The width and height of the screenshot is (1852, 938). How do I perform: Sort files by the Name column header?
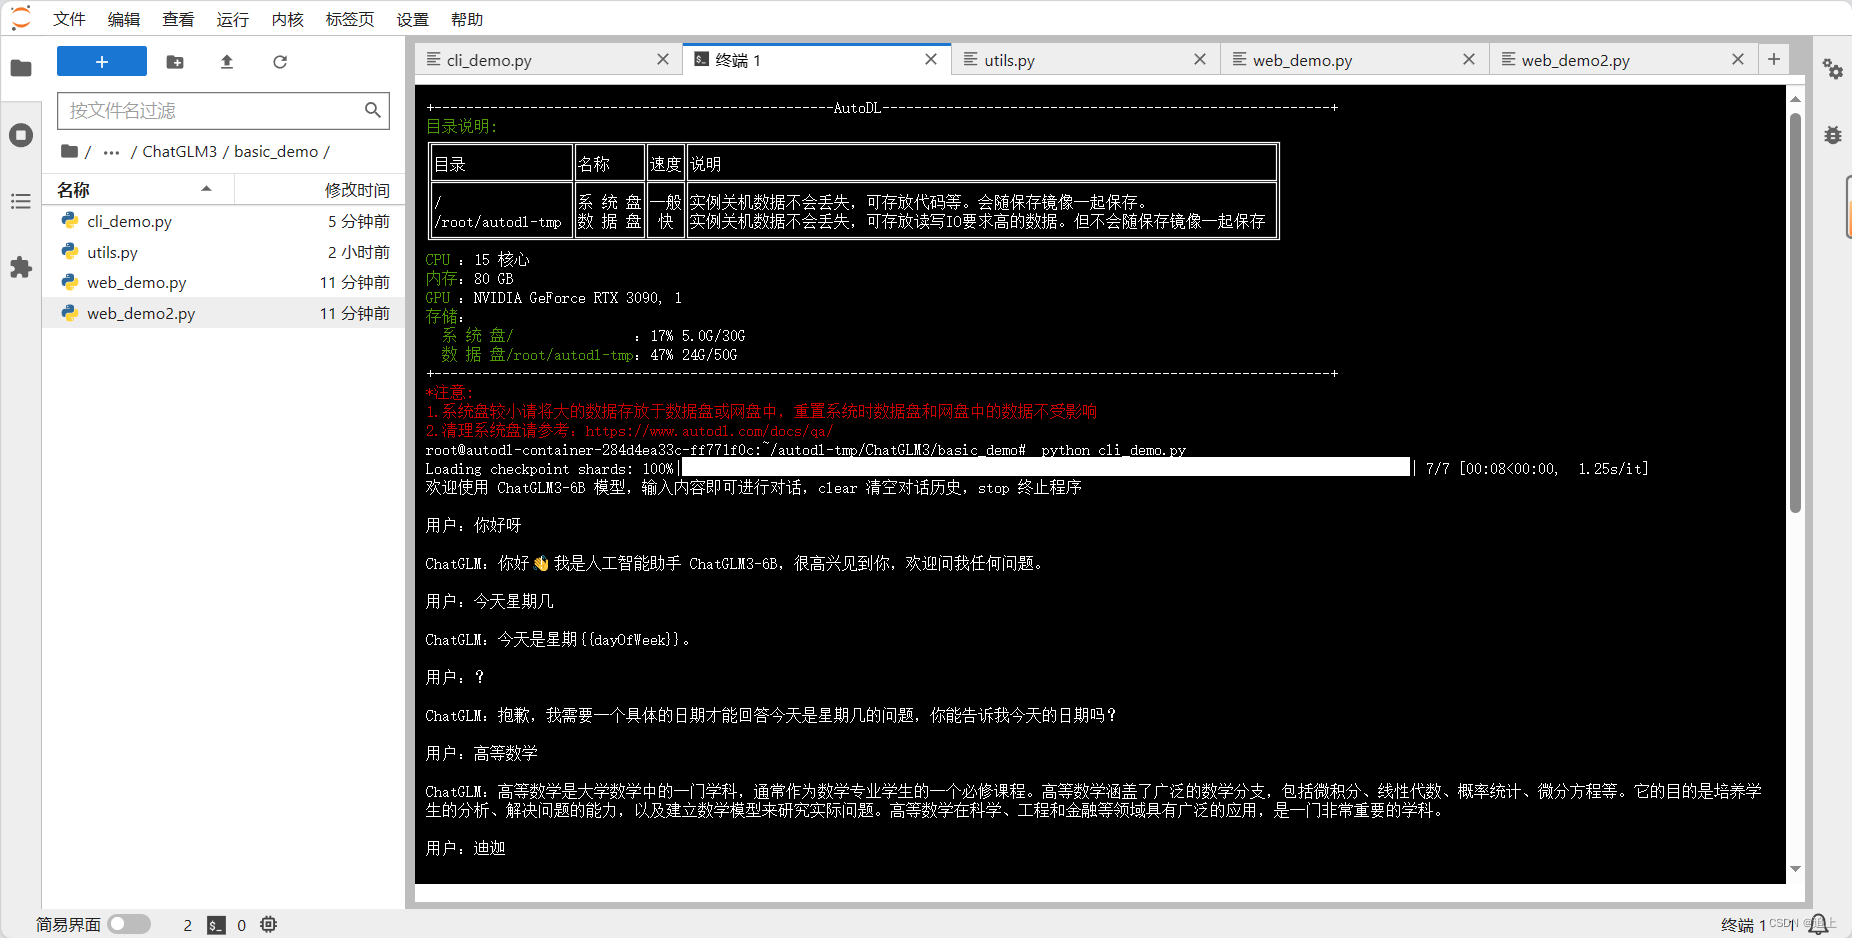[138, 189]
